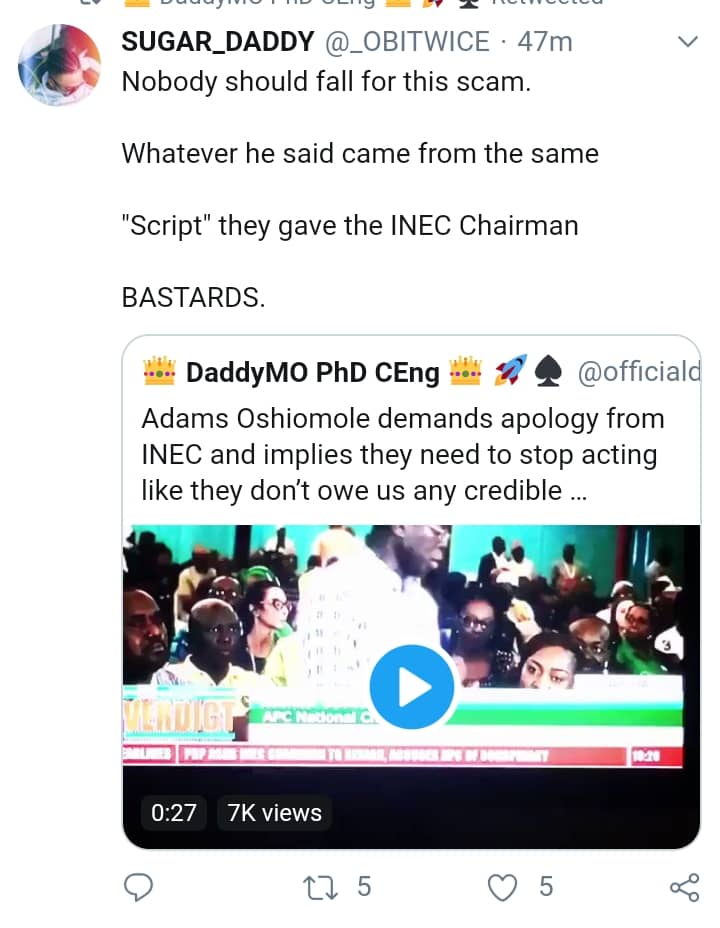720x928 pixels.
Task: Play the quoted tweet video
Action: [411, 687]
